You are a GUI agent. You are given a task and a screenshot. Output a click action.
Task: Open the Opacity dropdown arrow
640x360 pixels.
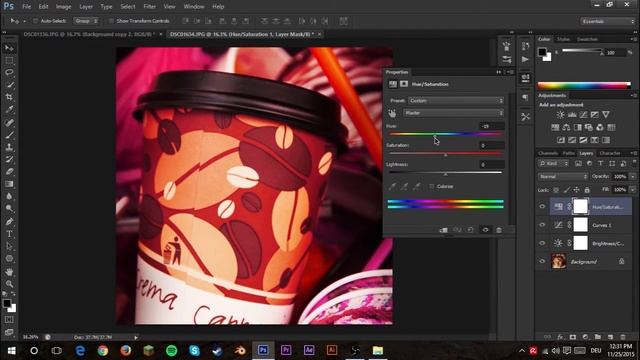(633, 177)
